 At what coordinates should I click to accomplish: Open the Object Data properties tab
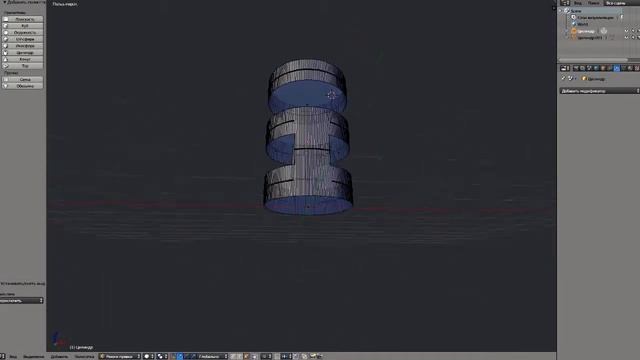623,68
